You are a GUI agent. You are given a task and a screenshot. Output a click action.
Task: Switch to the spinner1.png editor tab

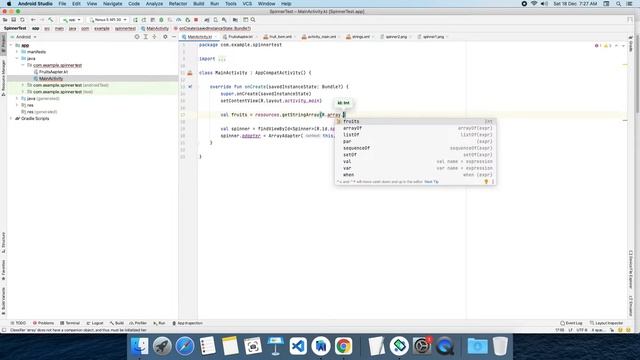click(433, 37)
